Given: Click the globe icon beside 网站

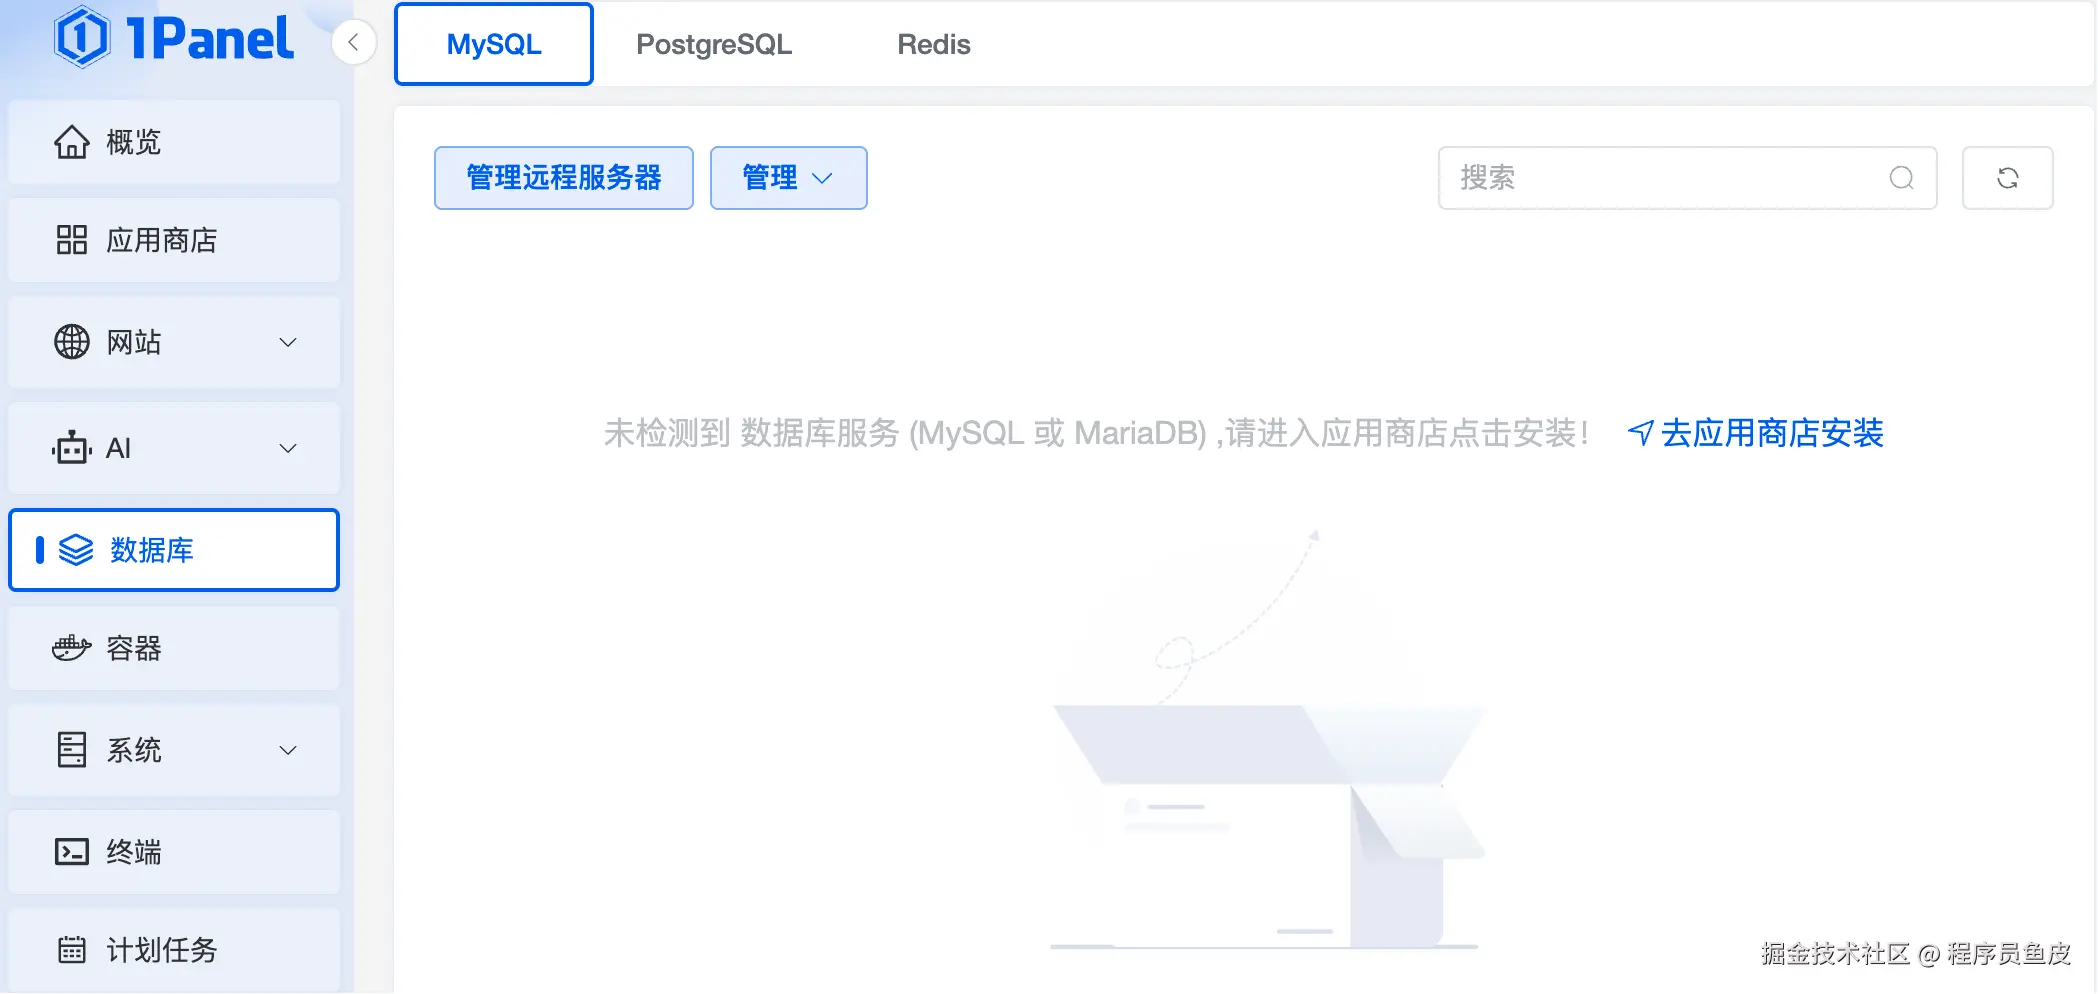Looking at the screenshot, I should (72, 342).
